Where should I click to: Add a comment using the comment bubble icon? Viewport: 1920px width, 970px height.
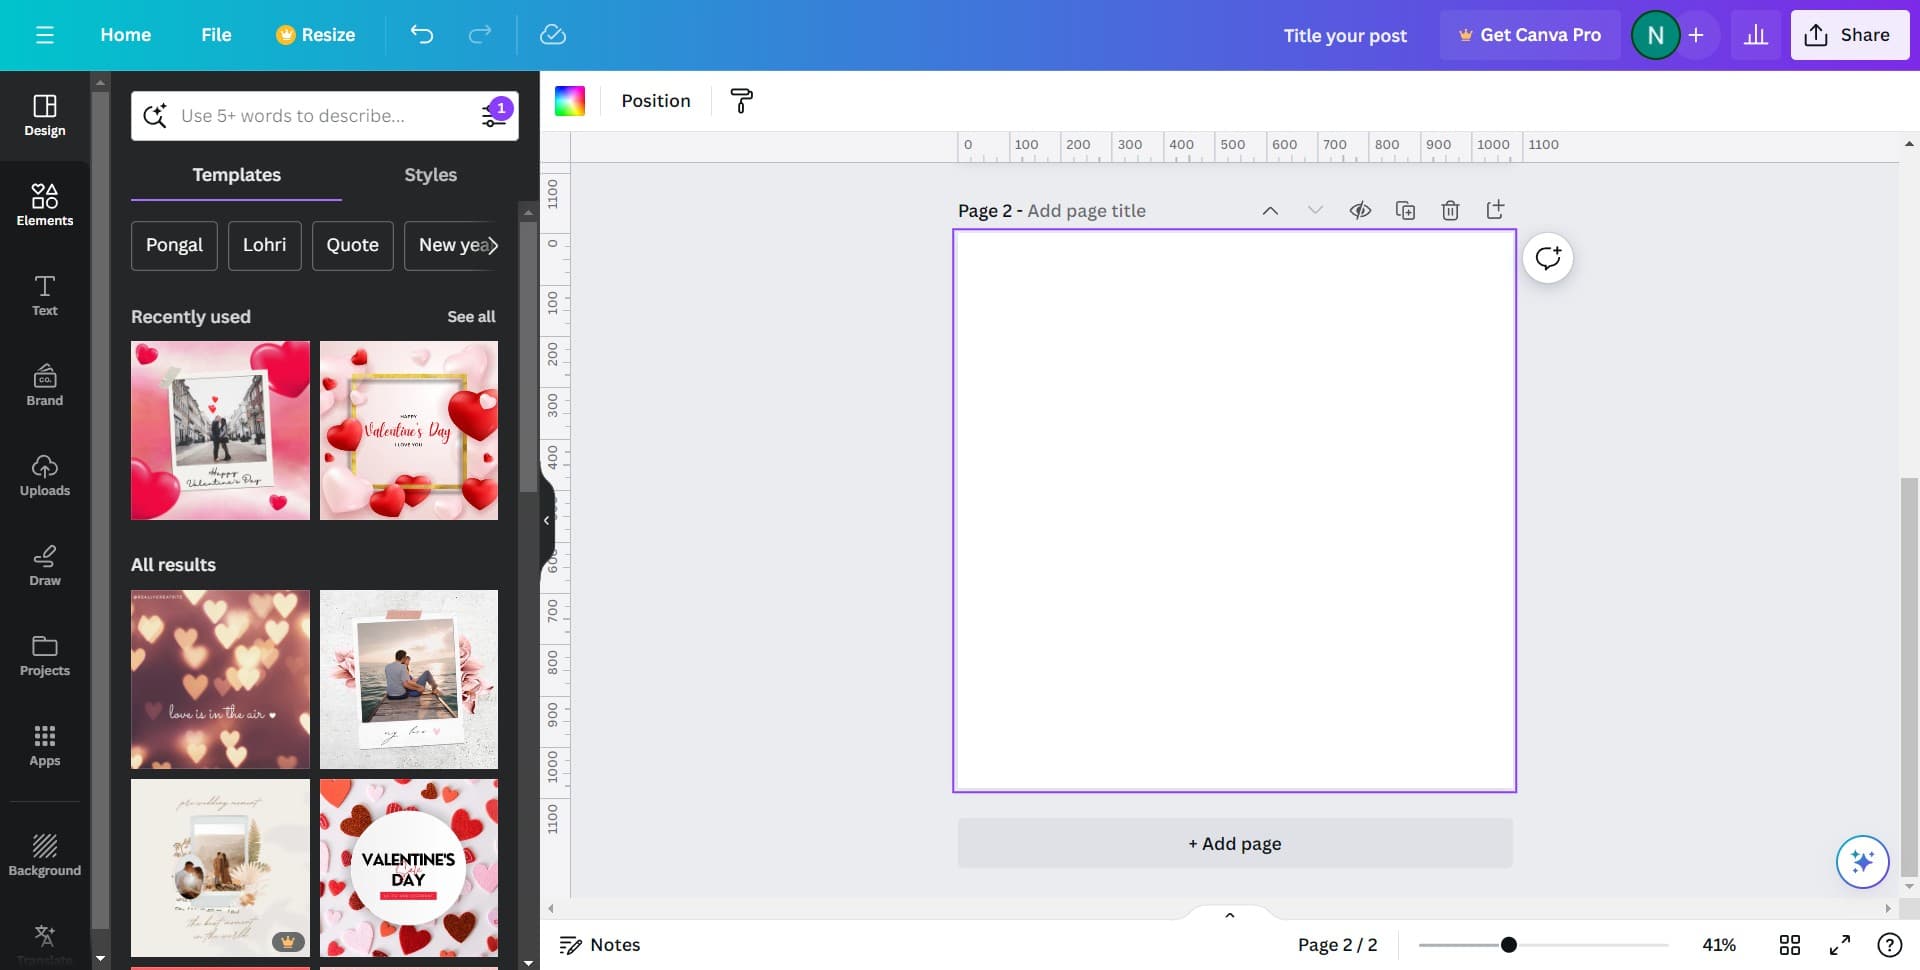pos(1548,258)
